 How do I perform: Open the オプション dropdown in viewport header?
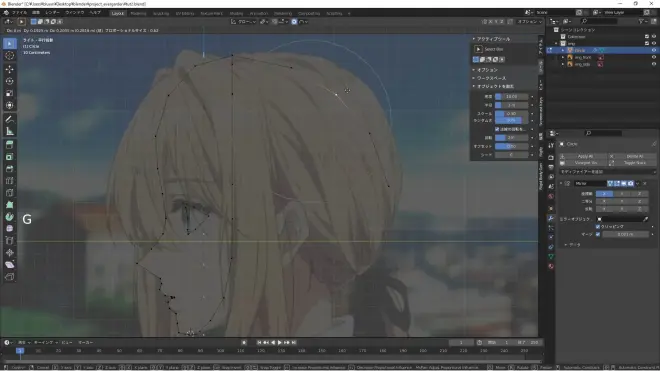530,21
